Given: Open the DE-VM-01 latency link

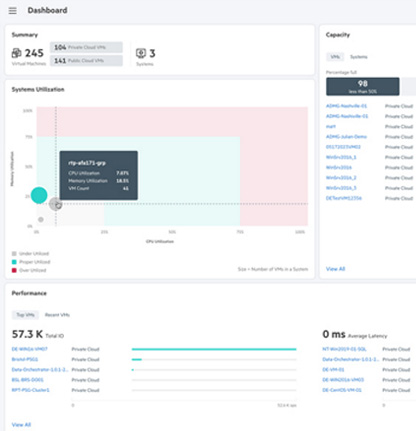Looking at the screenshot, I should (x=333, y=370).
